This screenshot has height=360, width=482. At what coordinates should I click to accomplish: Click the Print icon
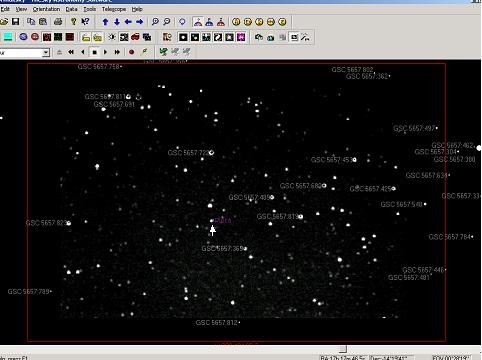point(58,22)
